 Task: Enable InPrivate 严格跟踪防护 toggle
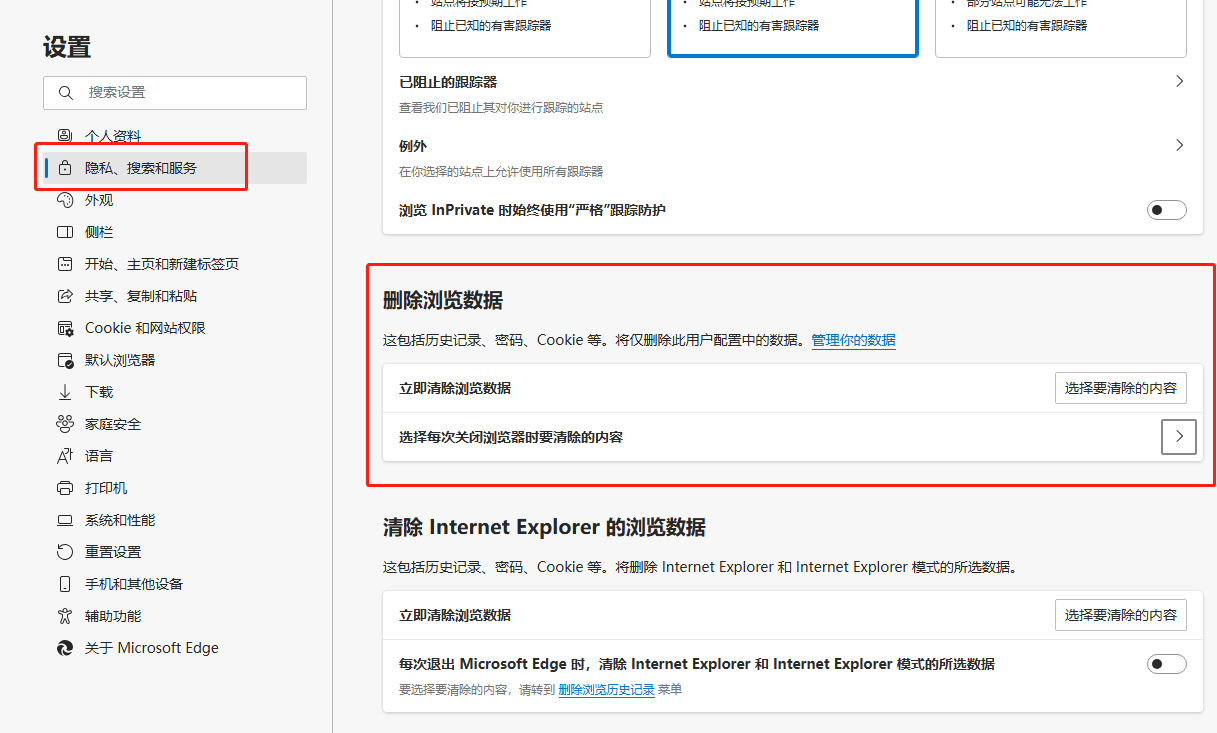point(1166,209)
